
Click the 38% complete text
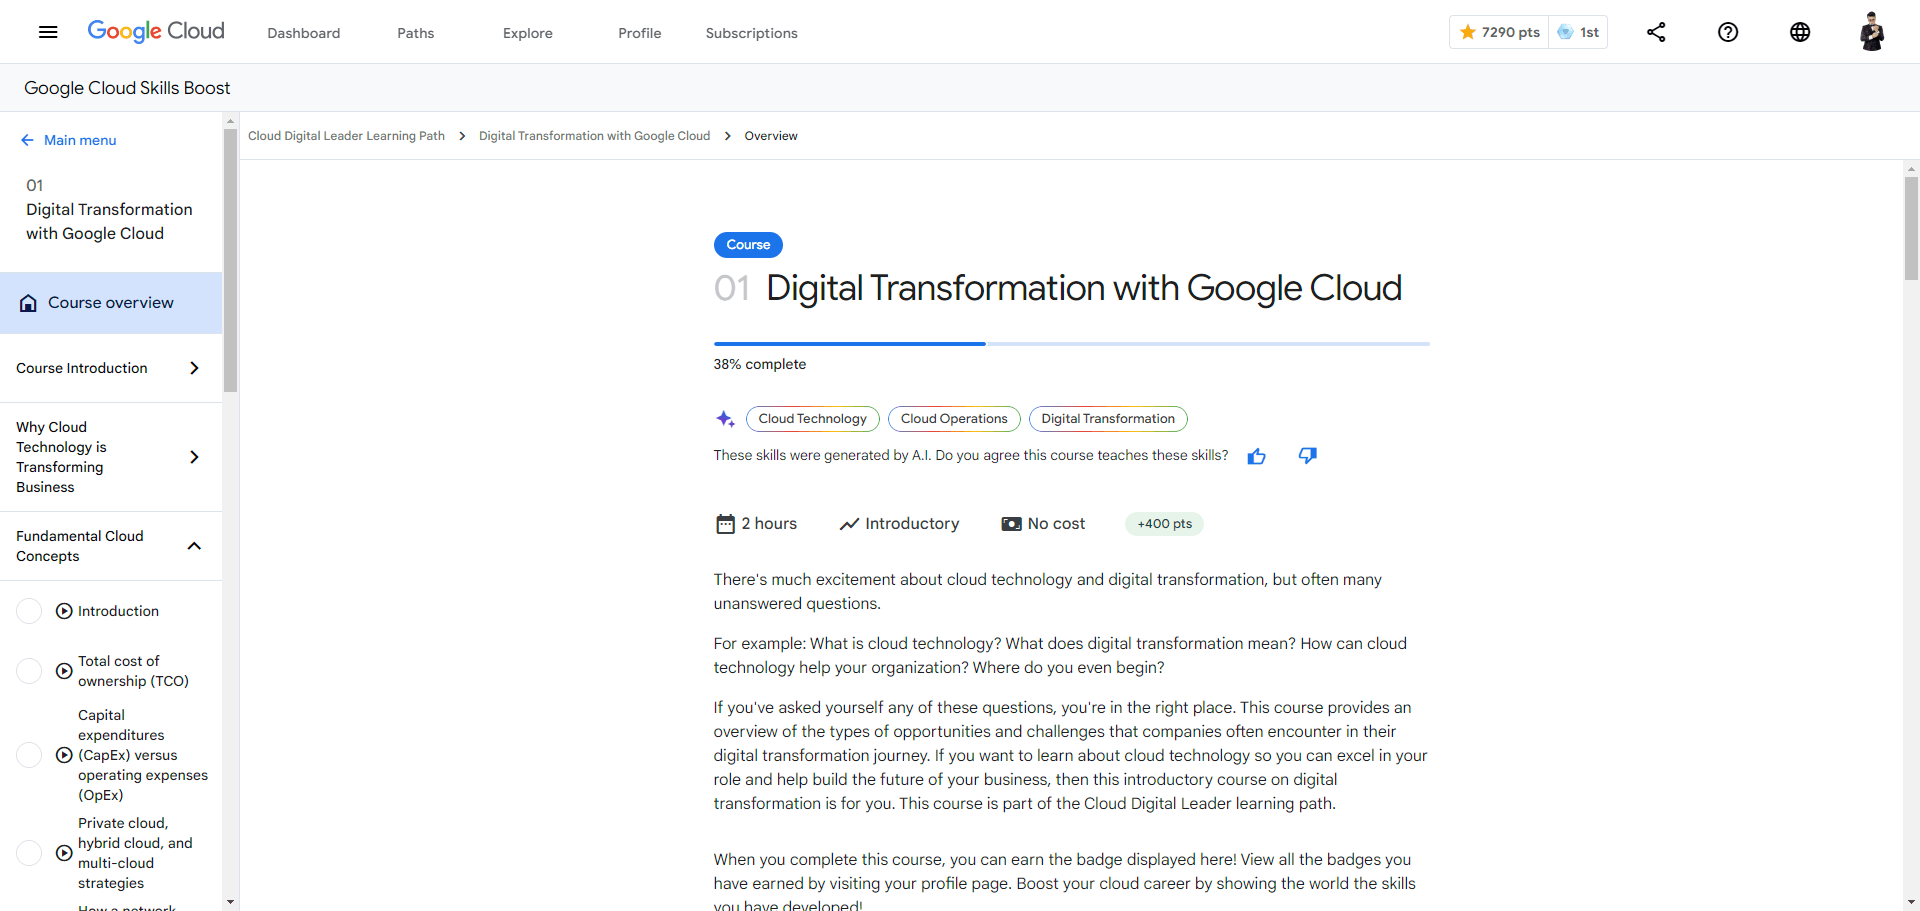[759, 364]
